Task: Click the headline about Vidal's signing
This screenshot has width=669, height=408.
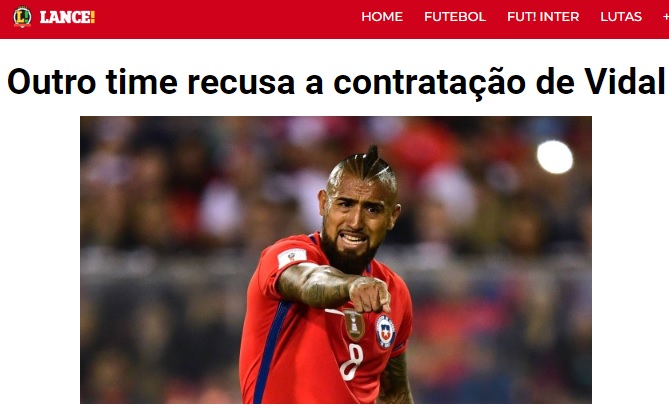Action: (x=336, y=81)
